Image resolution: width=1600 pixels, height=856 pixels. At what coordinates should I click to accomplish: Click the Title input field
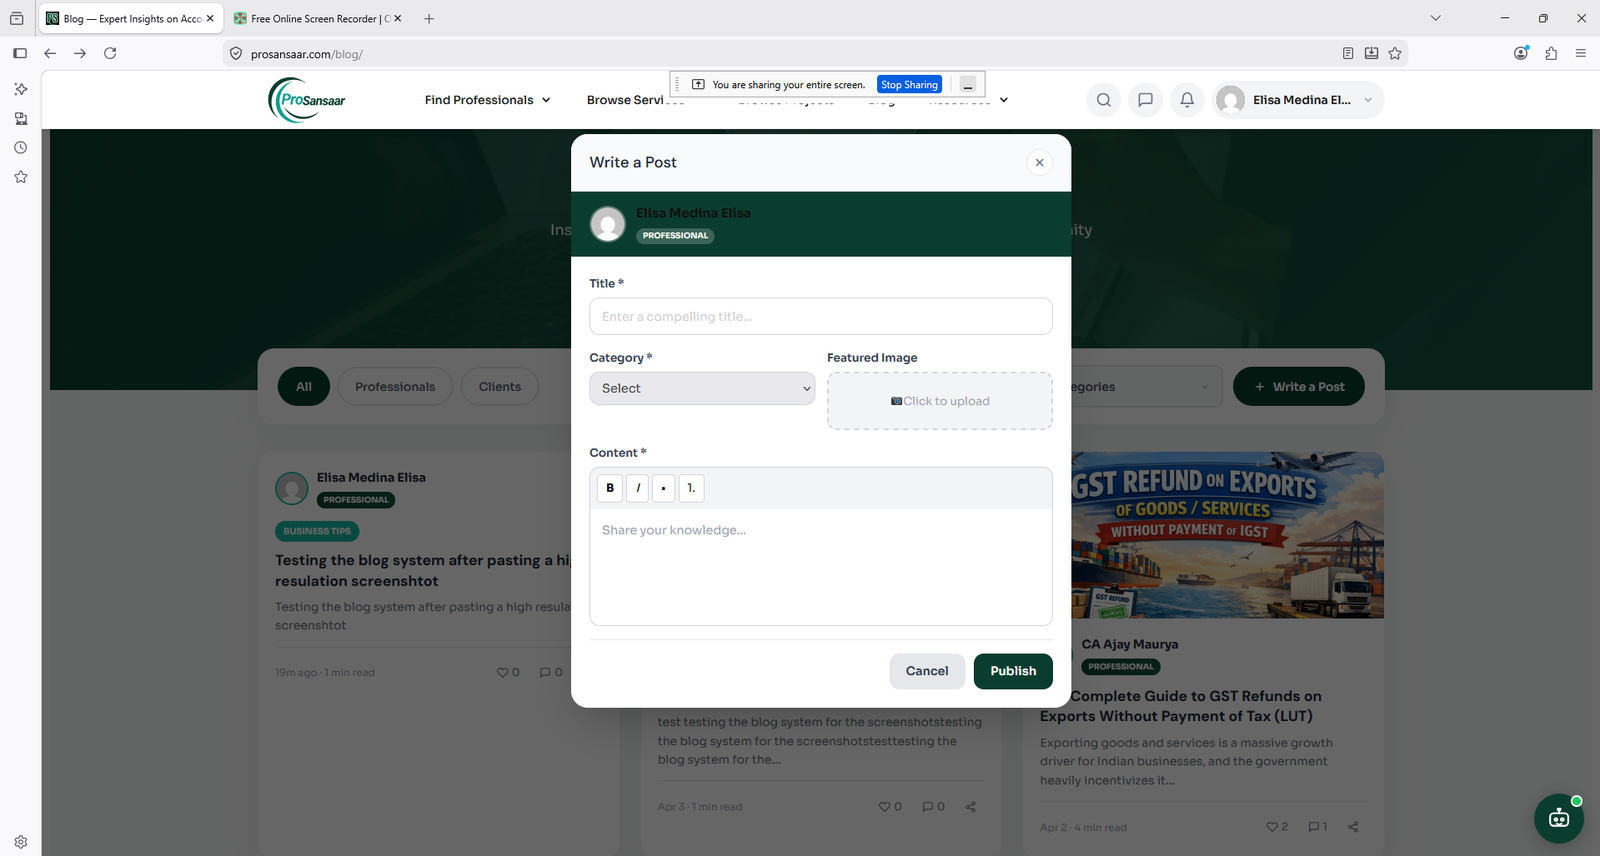[821, 316]
